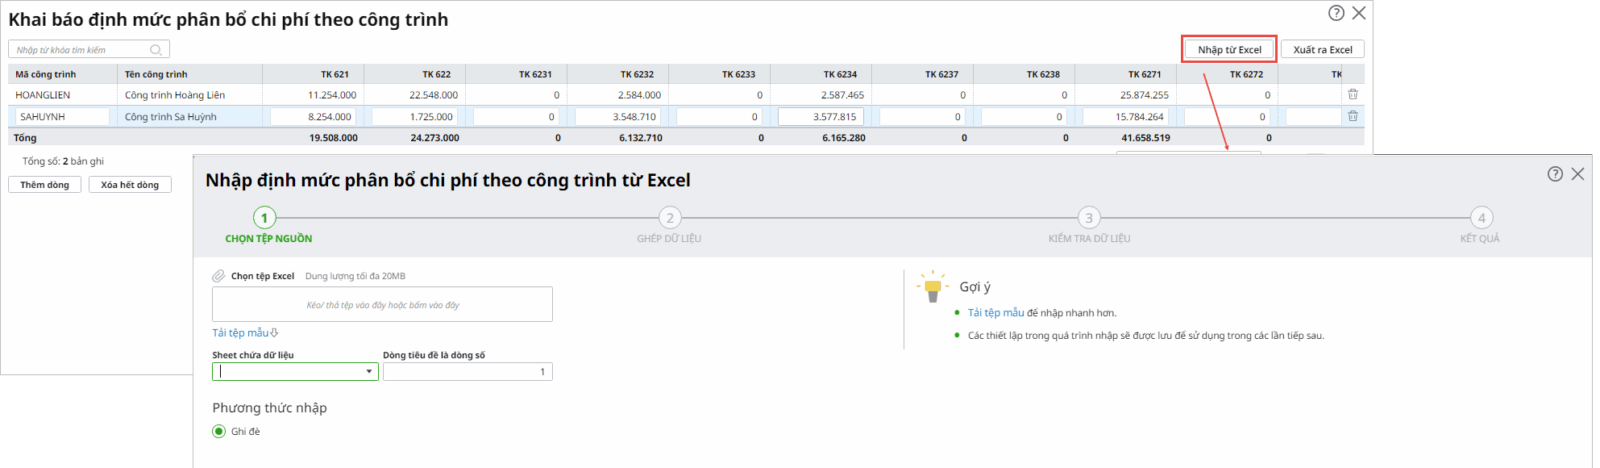The image size is (1600, 468).
Task: Go to step 3 Kiểm tra dữ liệu
Action: 1089,217
